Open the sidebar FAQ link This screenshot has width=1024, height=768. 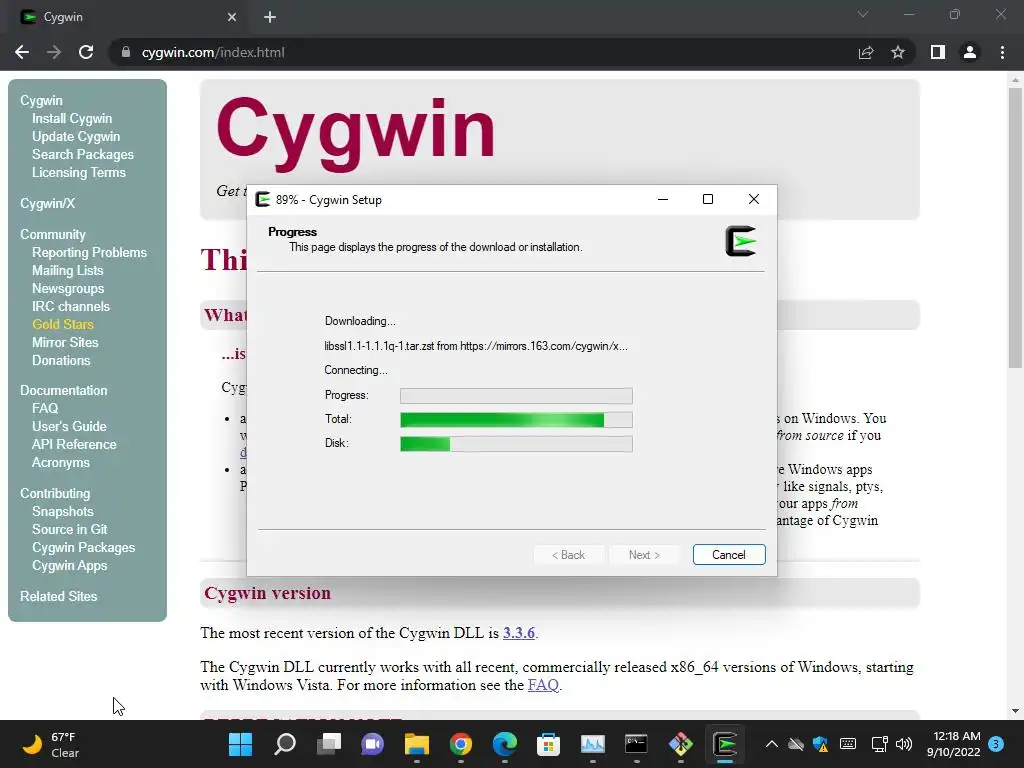click(45, 408)
